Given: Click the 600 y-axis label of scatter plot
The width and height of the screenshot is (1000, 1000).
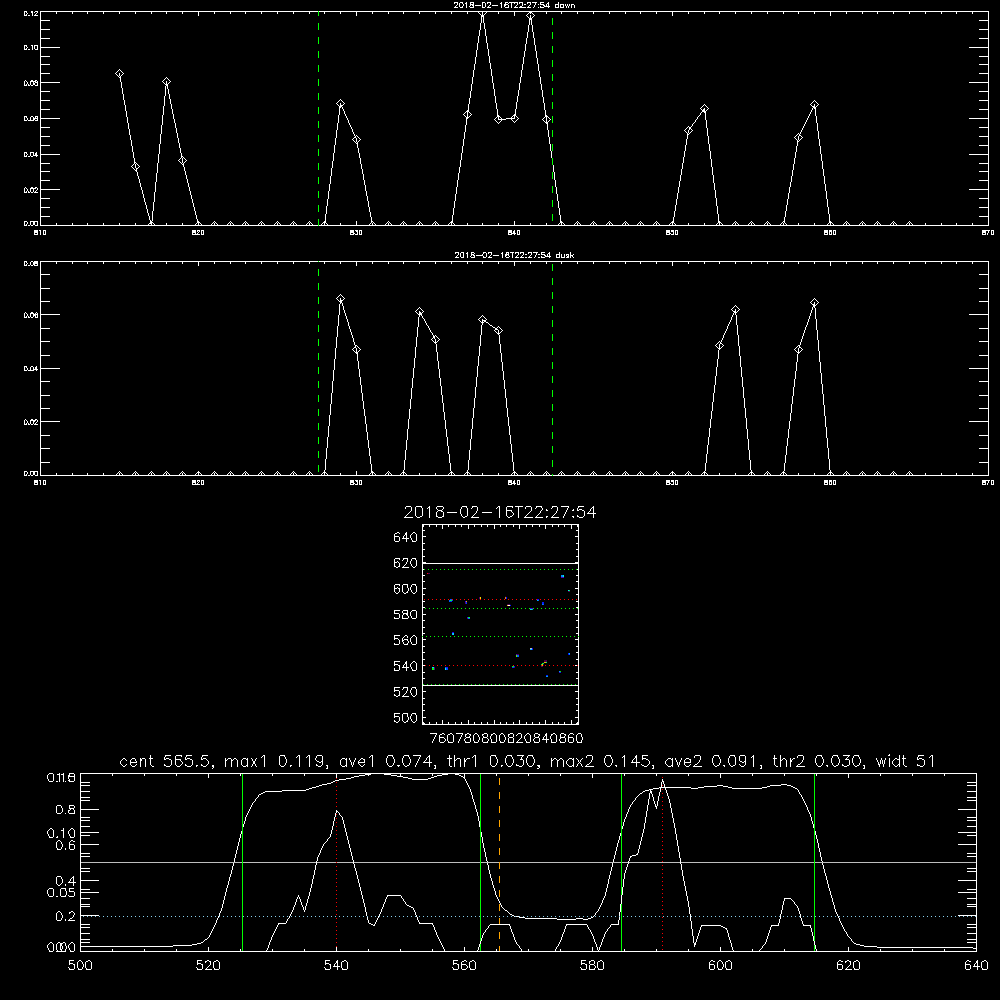Looking at the screenshot, I should [x=406, y=589].
